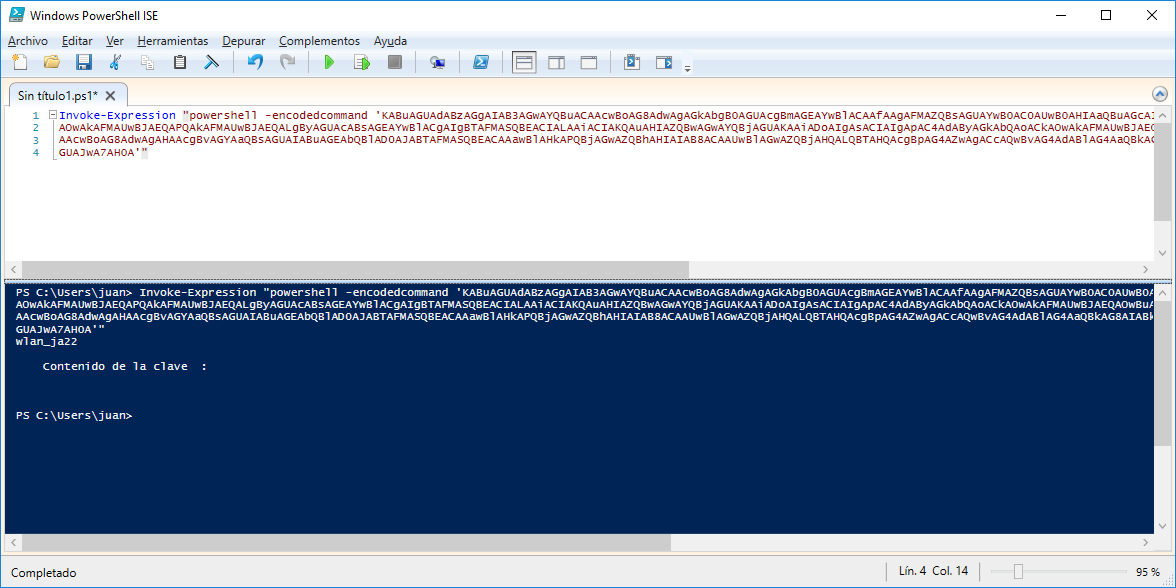Screen dimensions: 1176x588
Task: Run the script with green play icon
Action: [328, 62]
